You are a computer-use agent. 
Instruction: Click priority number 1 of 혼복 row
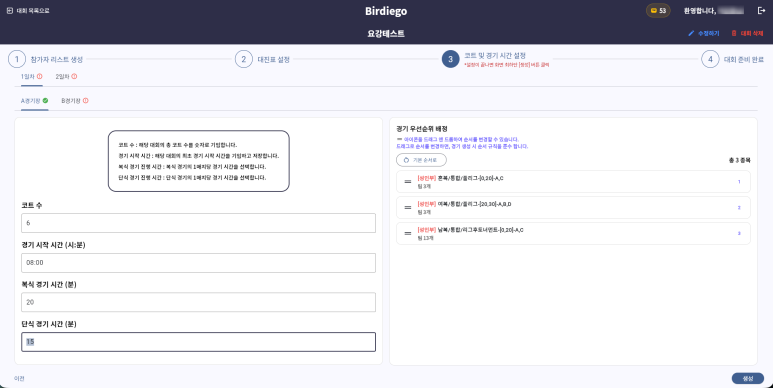point(739,182)
